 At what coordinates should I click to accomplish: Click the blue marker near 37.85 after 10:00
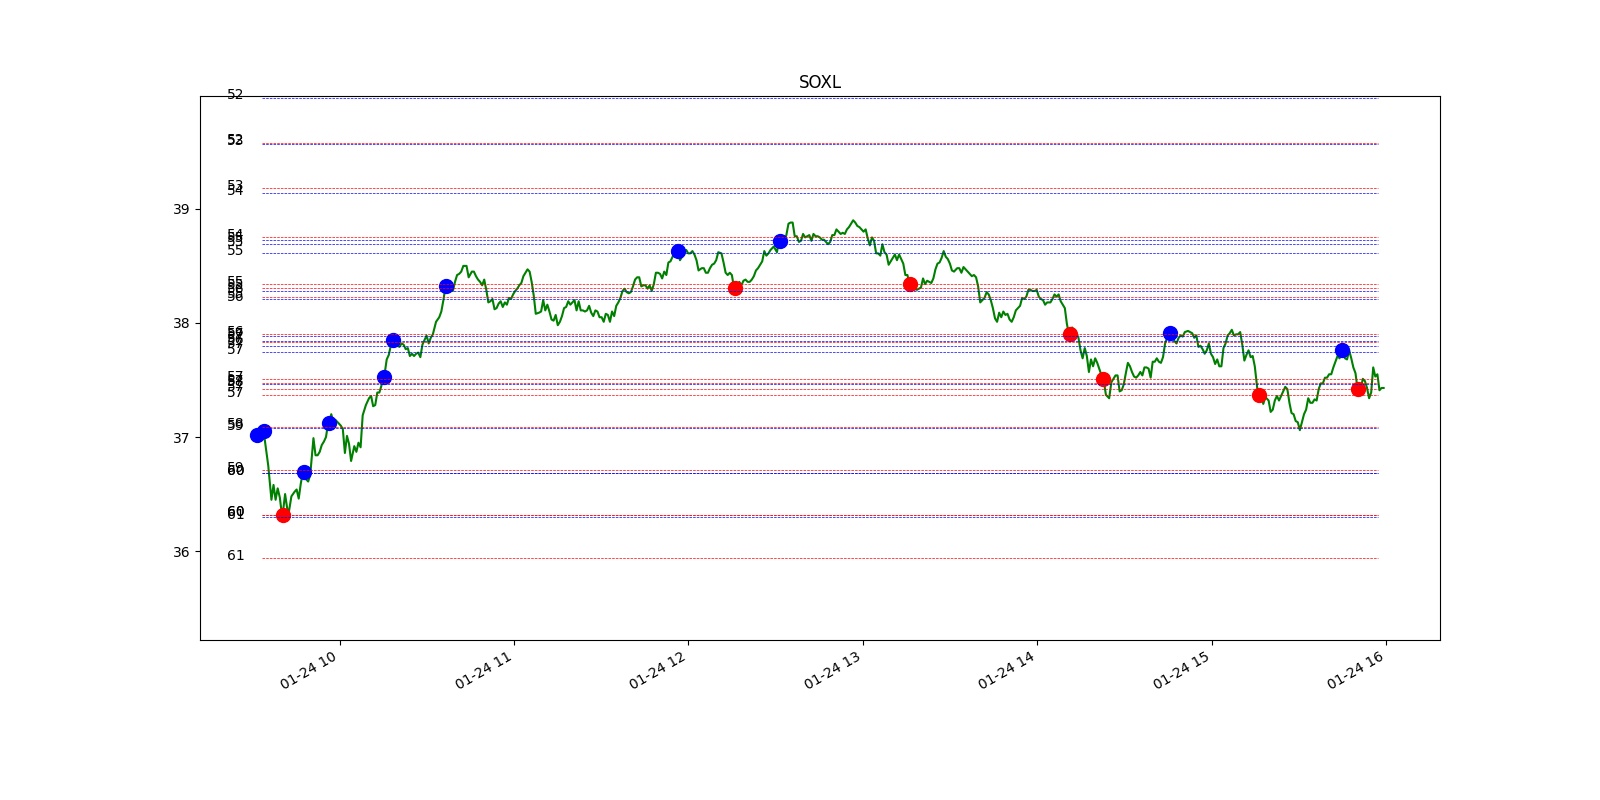click(x=393, y=340)
